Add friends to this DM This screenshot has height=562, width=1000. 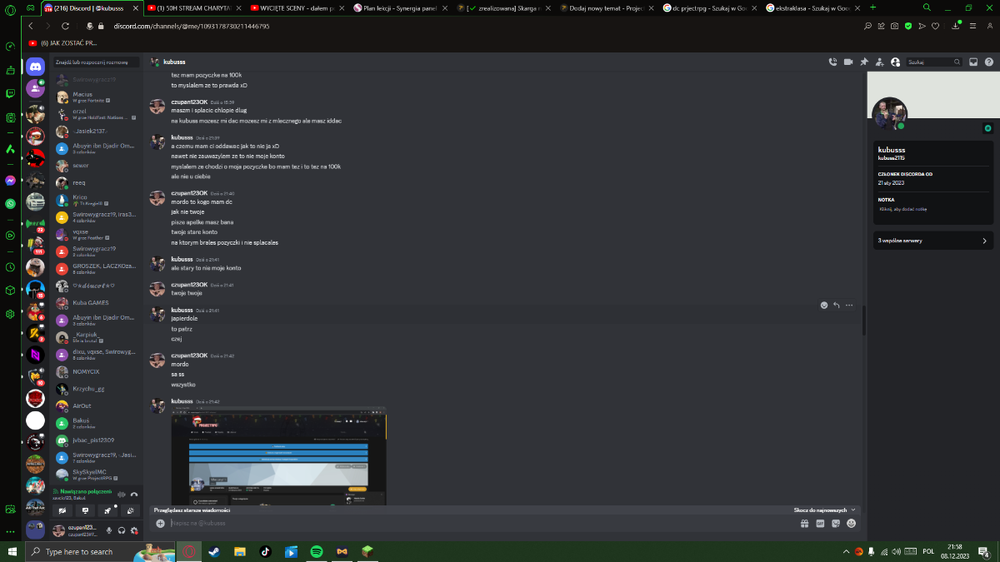coord(879,62)
